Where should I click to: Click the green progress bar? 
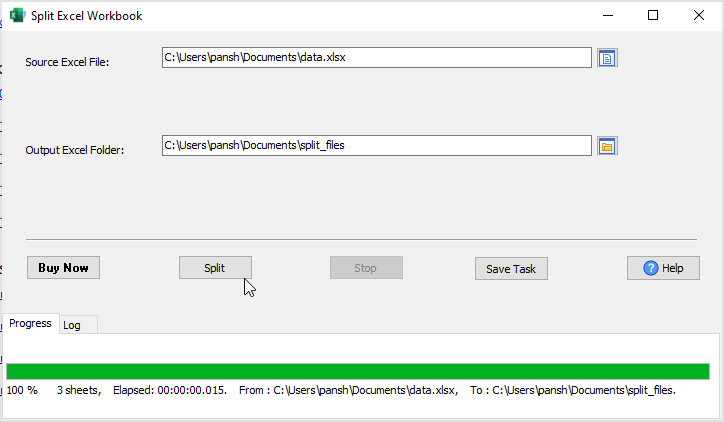click(357, 371)
